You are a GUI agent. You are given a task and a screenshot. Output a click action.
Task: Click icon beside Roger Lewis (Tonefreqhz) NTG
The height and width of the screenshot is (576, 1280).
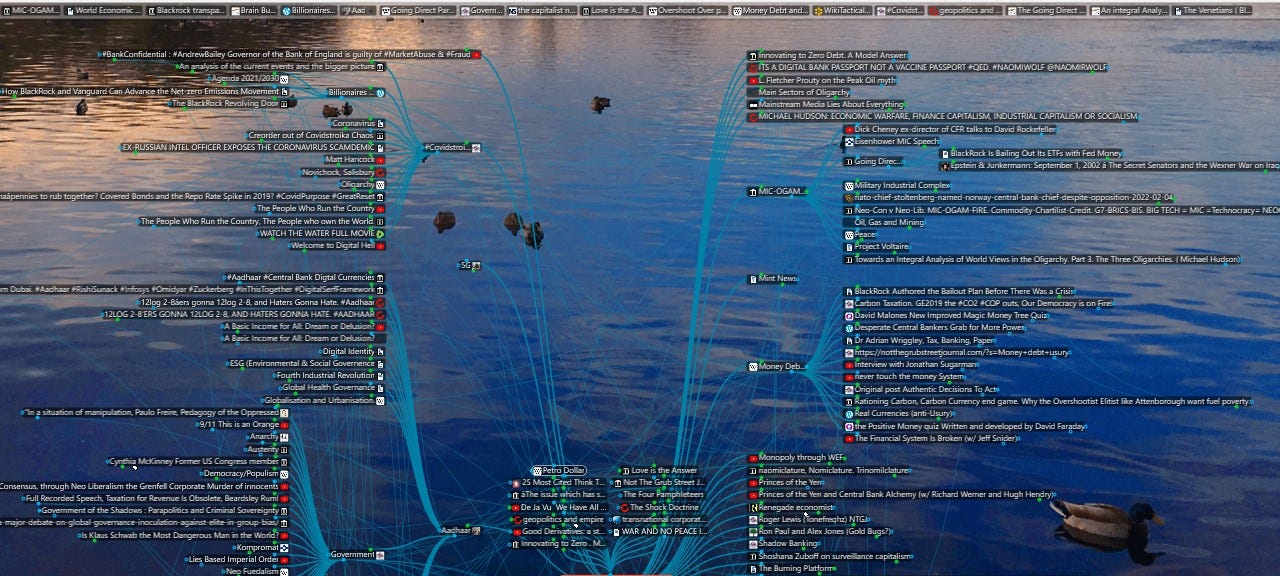pyautogui.click(x=753, y=520)
